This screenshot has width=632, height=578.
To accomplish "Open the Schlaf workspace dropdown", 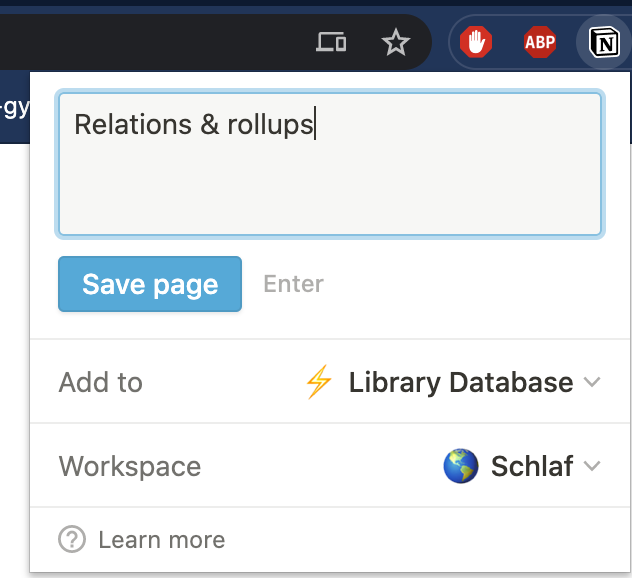I will (522, 466).
